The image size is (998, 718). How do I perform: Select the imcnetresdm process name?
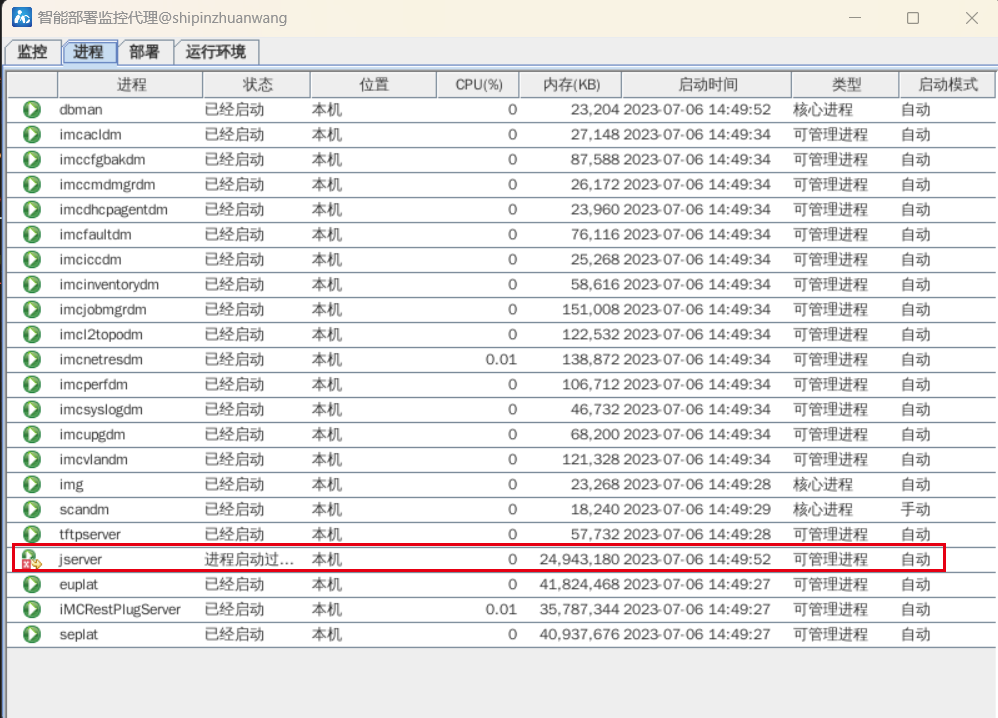point(101,359)
